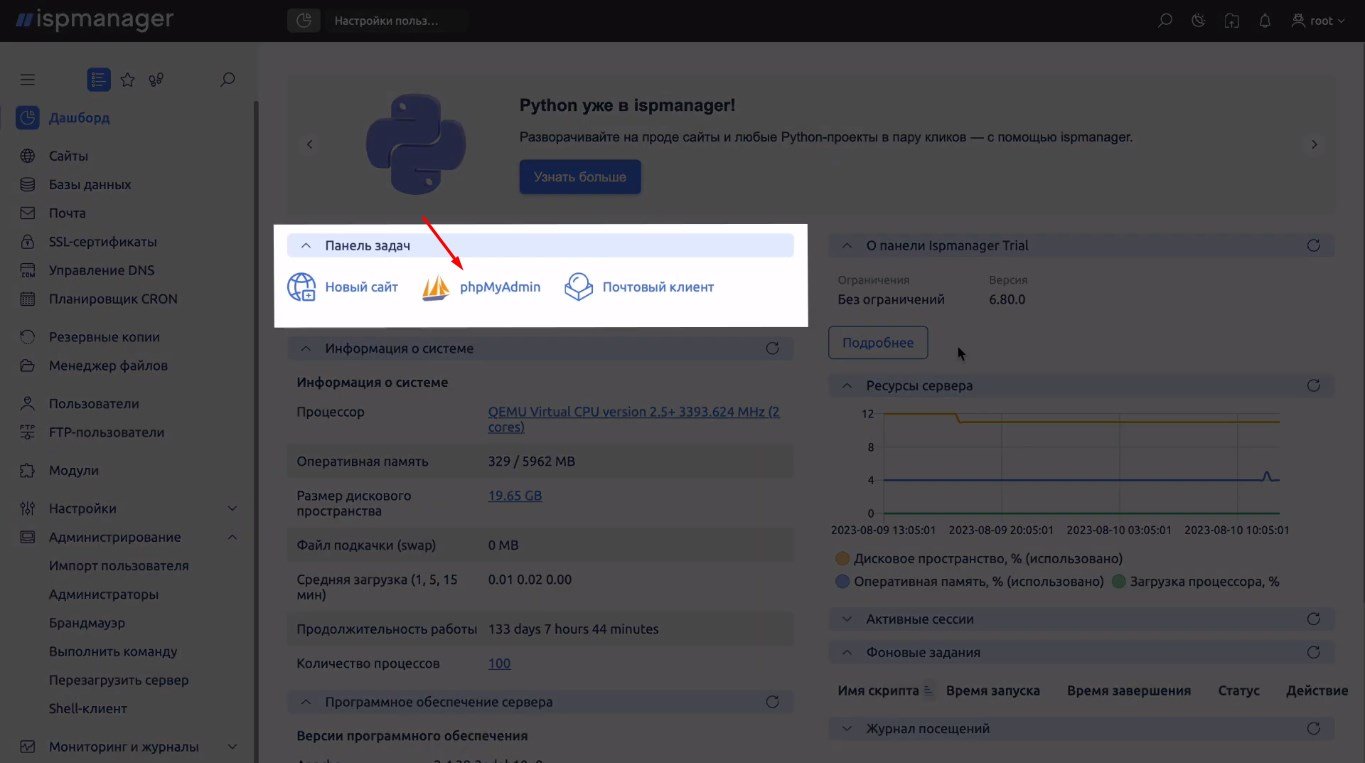Collapse О панели Ispmanager Trial section
This screenshot has width=1365, height=763.
[x=847, y=246]
